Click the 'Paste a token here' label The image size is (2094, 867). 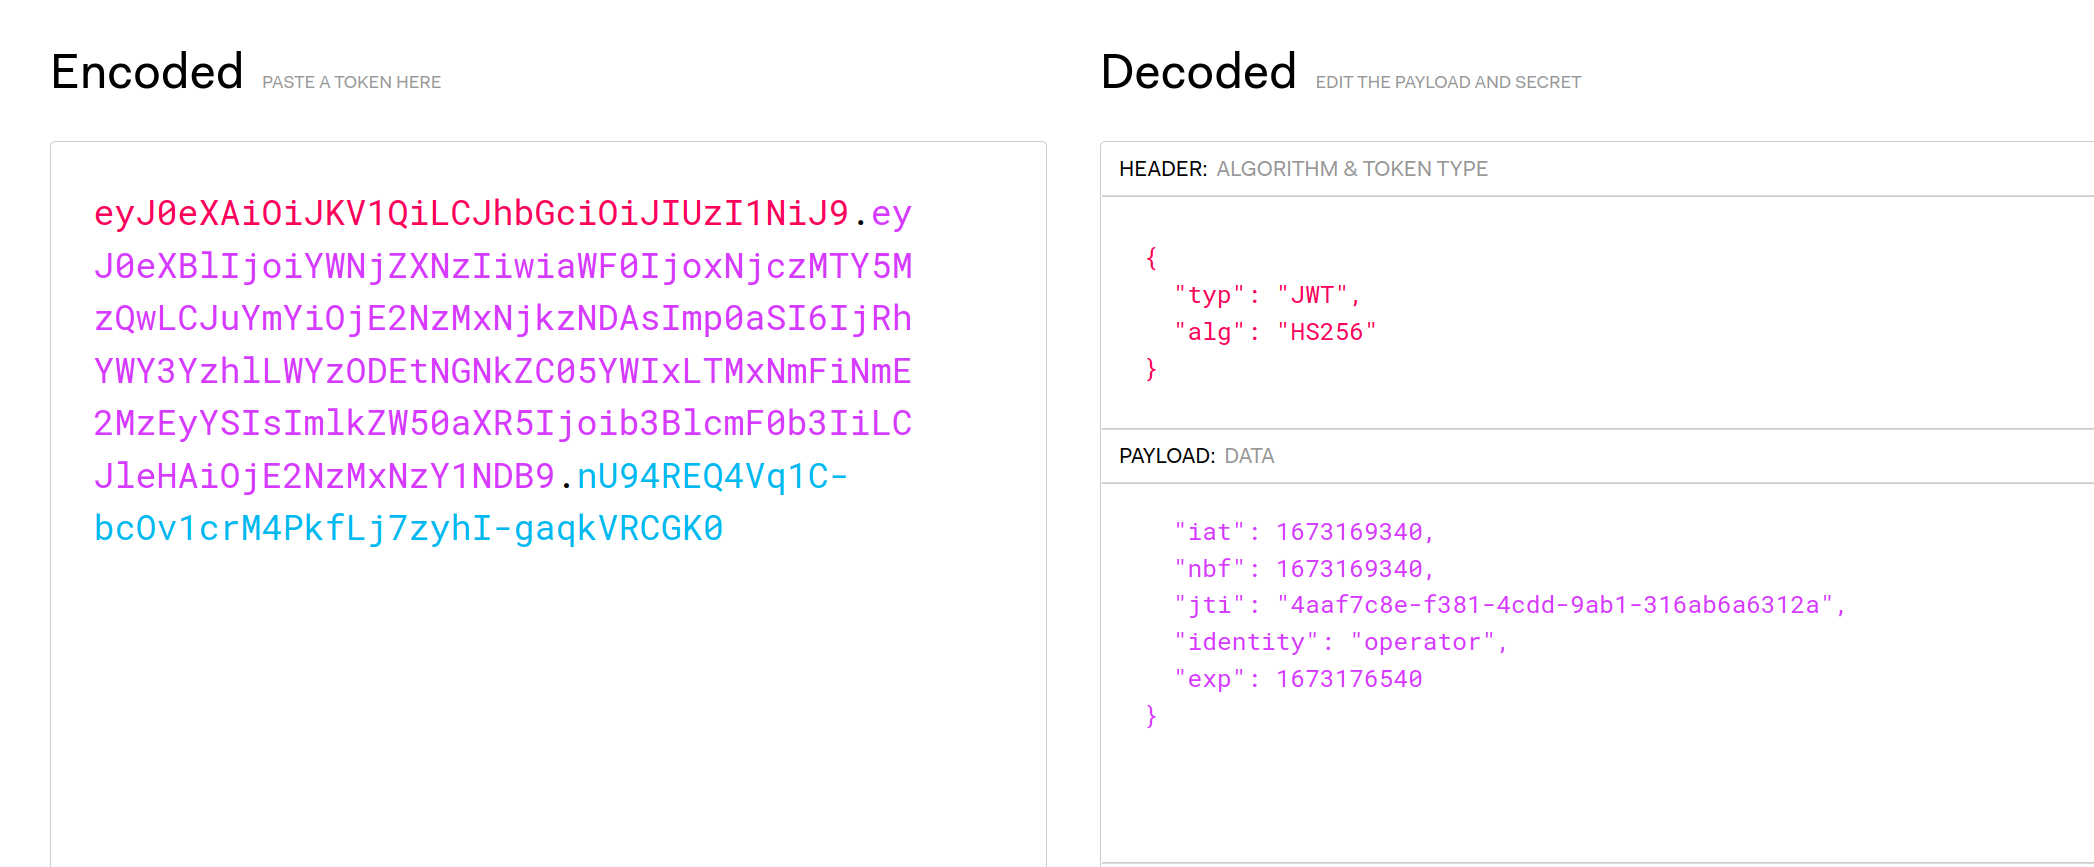pyautogui.click(x=351, y=82)
